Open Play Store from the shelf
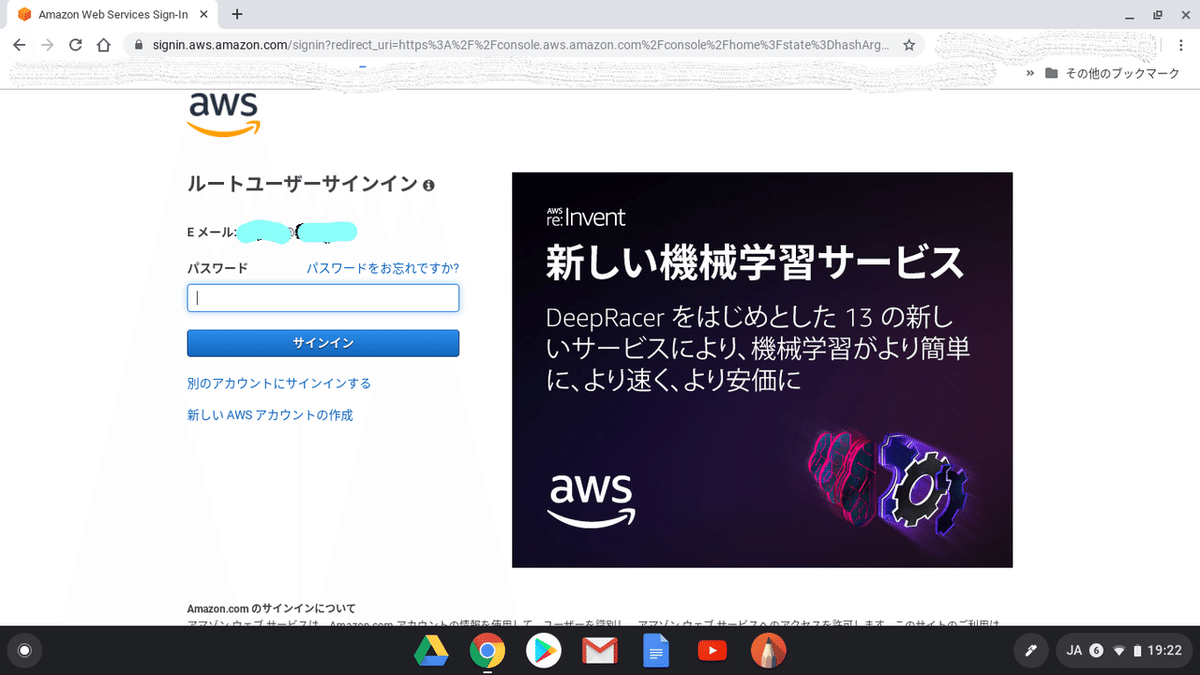The height and width of the screenshot is (675, 1200). [544, 651]
